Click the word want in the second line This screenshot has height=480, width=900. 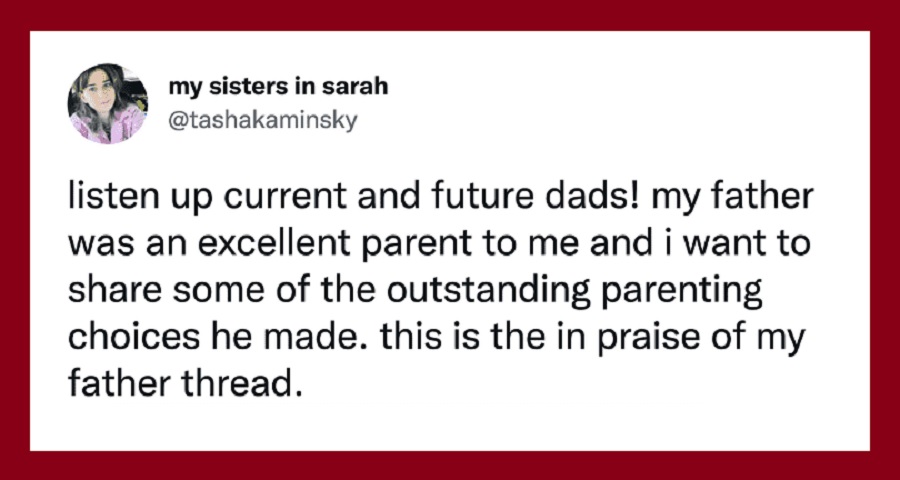(x=735, y=247)
